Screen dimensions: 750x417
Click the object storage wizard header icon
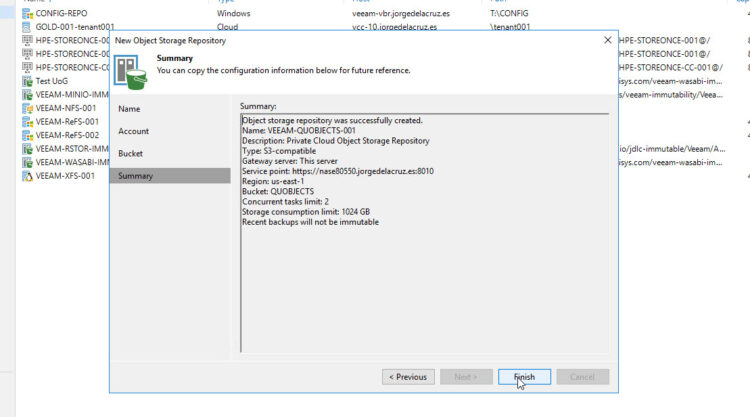point(130,72)
